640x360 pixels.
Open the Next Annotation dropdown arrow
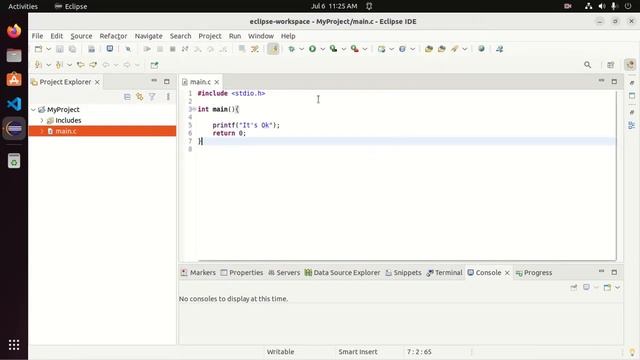point(48,65)
